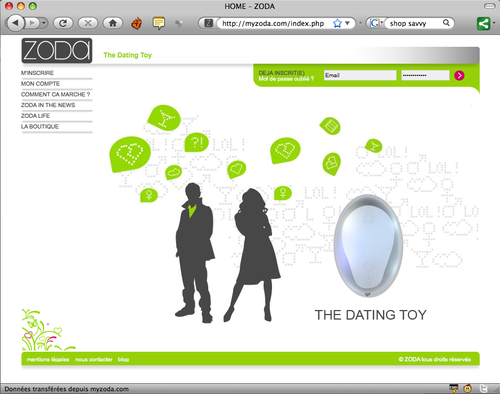Click the stop loading X button
The width and height of the screenshot is (500, 394).
[x=88, y=23]
